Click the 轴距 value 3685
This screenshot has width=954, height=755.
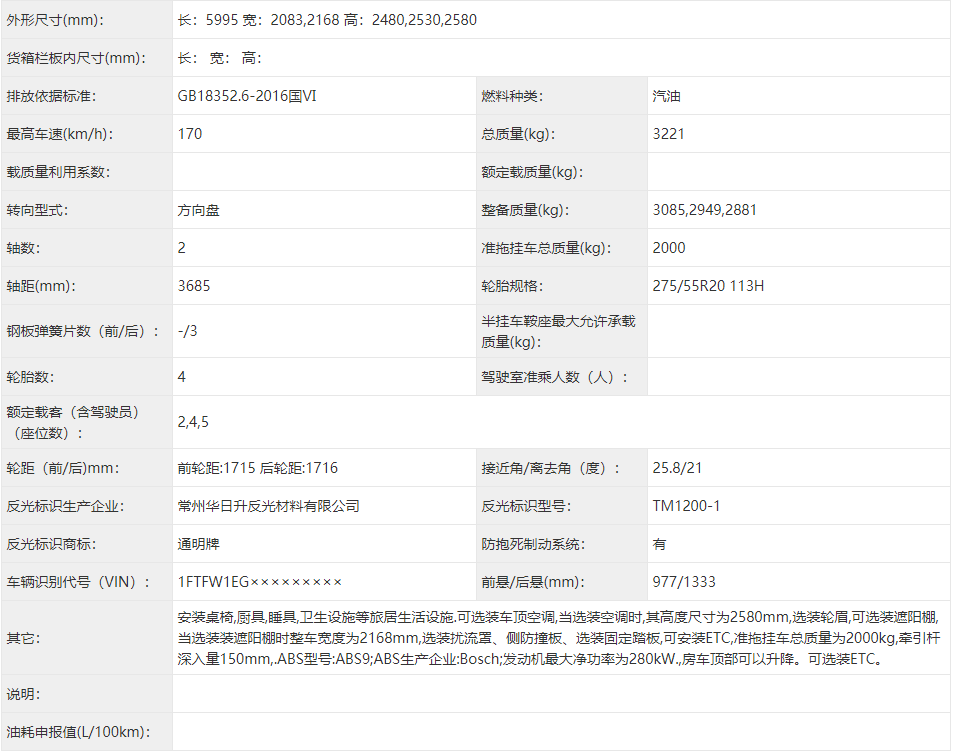click(x=194, y=286)
